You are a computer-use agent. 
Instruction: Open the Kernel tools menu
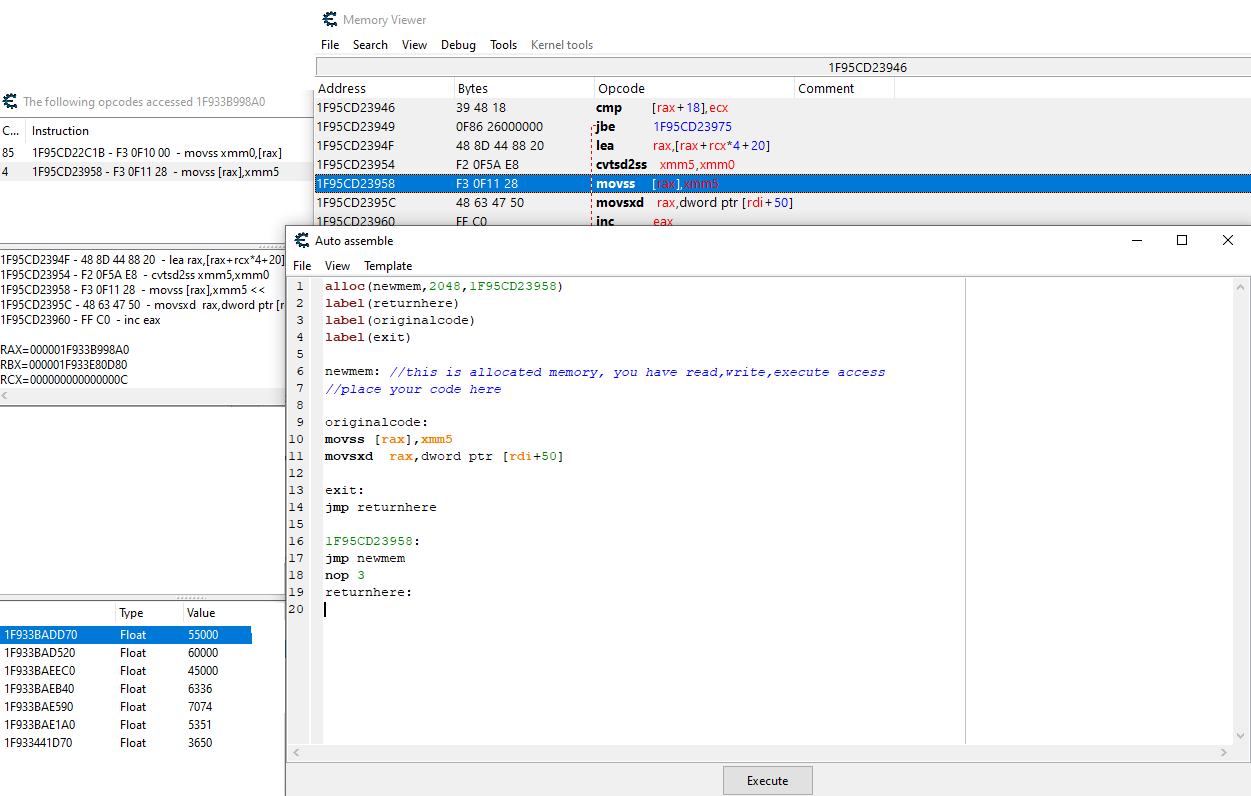tap(561, 45)
